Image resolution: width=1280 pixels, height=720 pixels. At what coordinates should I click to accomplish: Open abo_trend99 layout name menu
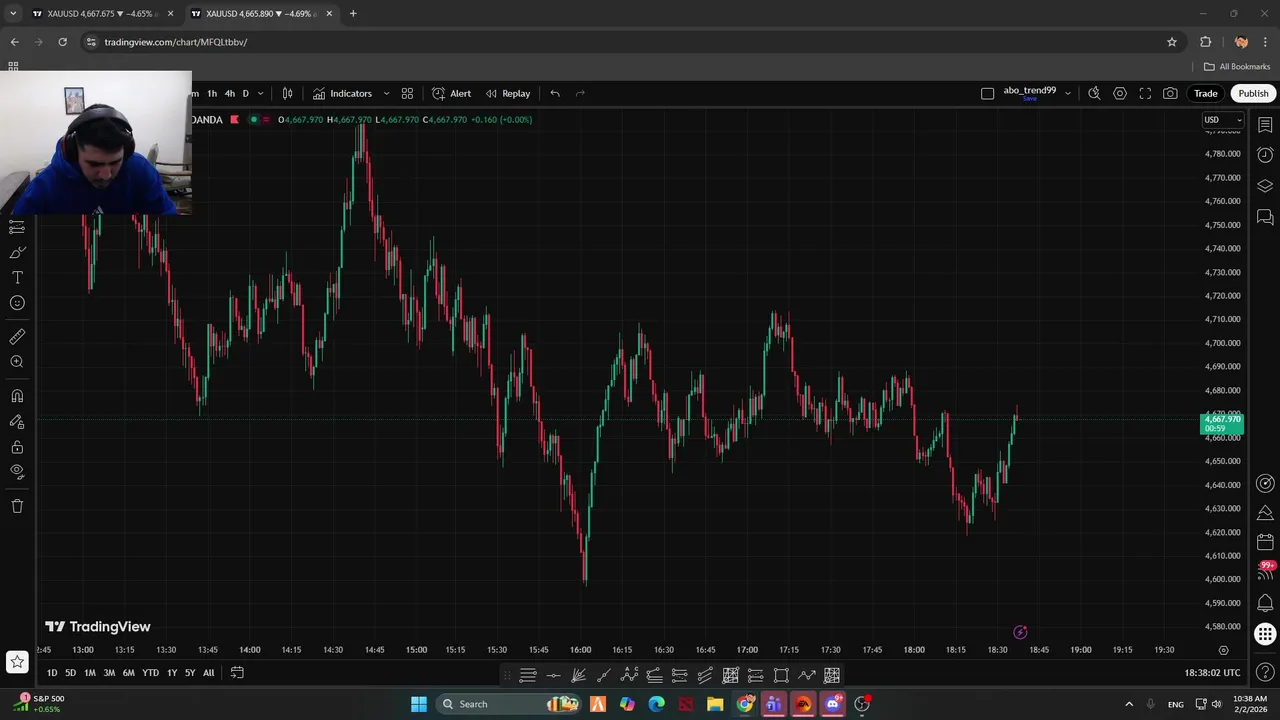pos(1030,92)
